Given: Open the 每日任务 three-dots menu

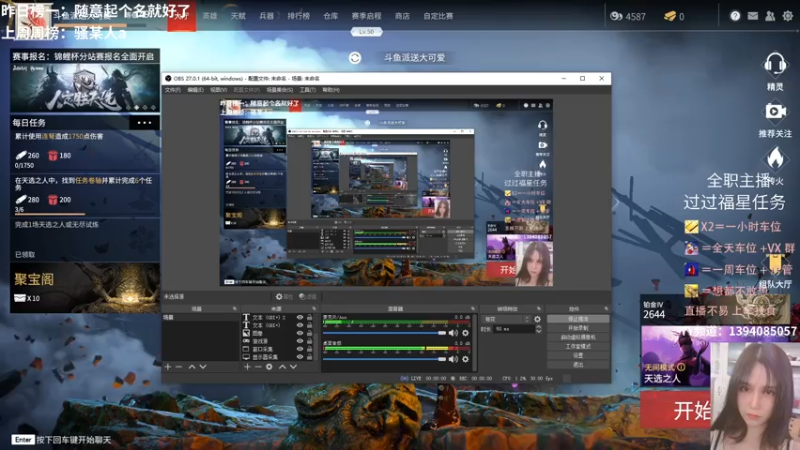Looking at the screenshot, I should point(144,122).
